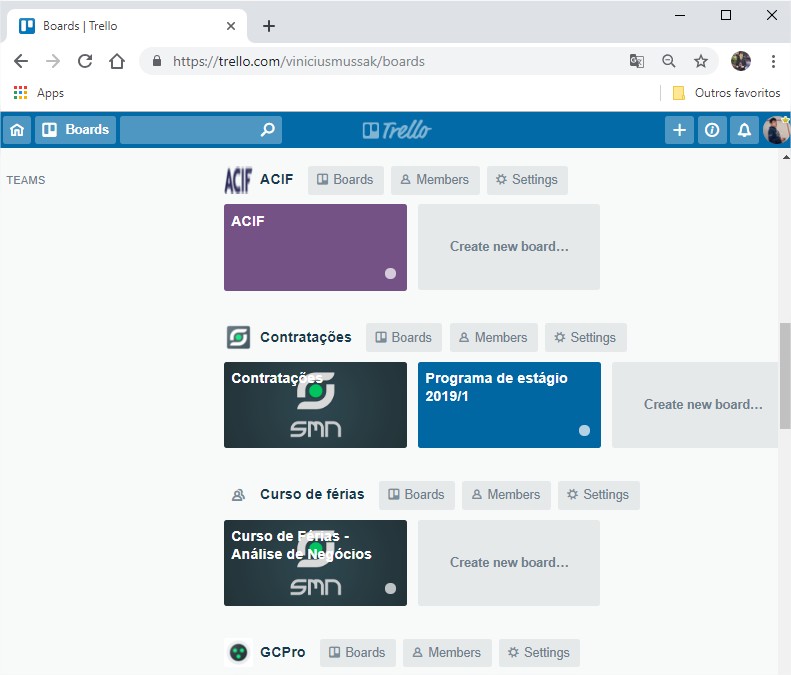This screenshot has width=791, height=675.
Task: Open the create new plus menu
Action: coord(679,130)
